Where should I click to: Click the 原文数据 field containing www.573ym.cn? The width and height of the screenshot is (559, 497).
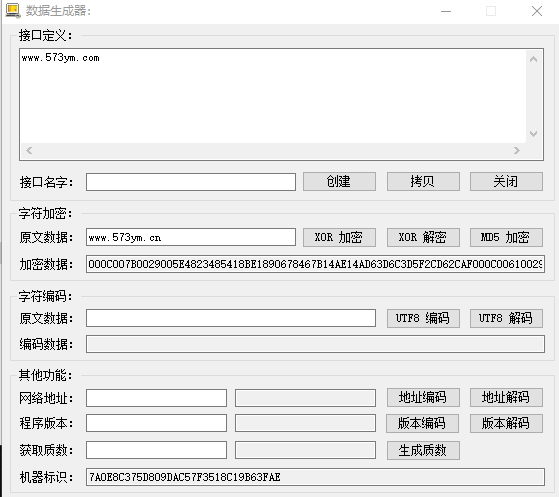pyautogui.click(x=191, y=237)
